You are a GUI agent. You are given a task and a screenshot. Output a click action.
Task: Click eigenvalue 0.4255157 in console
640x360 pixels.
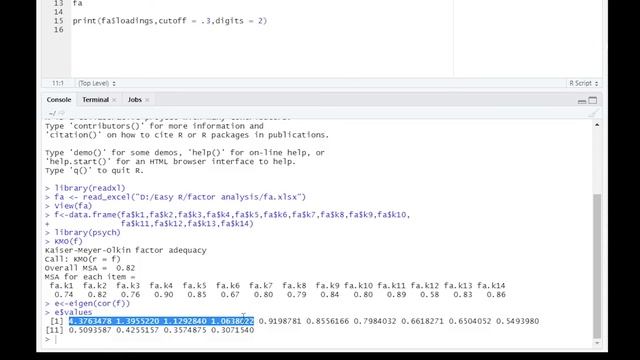click(138, 330)
